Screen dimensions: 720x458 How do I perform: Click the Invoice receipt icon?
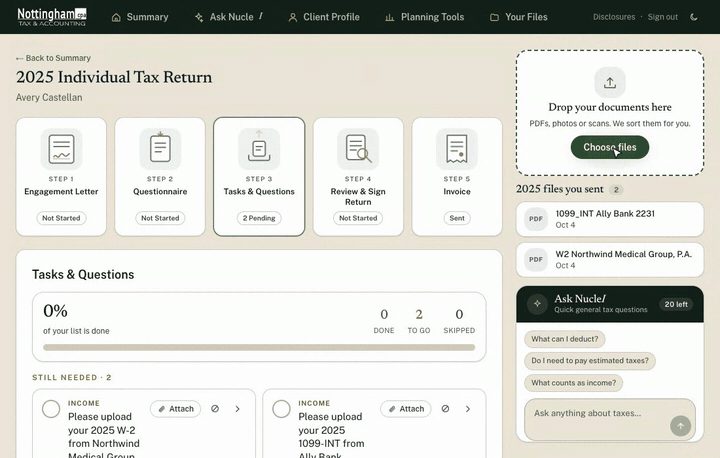point(457,149)
